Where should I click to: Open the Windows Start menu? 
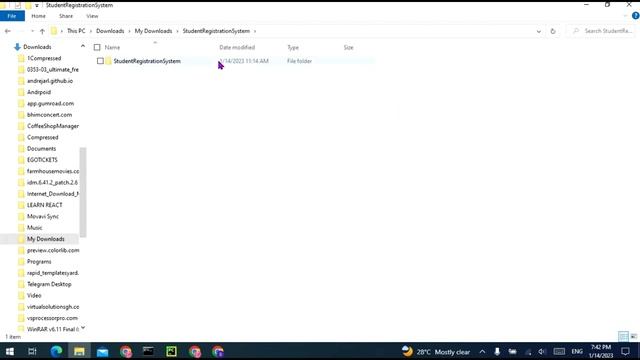[x=9, y=351]
